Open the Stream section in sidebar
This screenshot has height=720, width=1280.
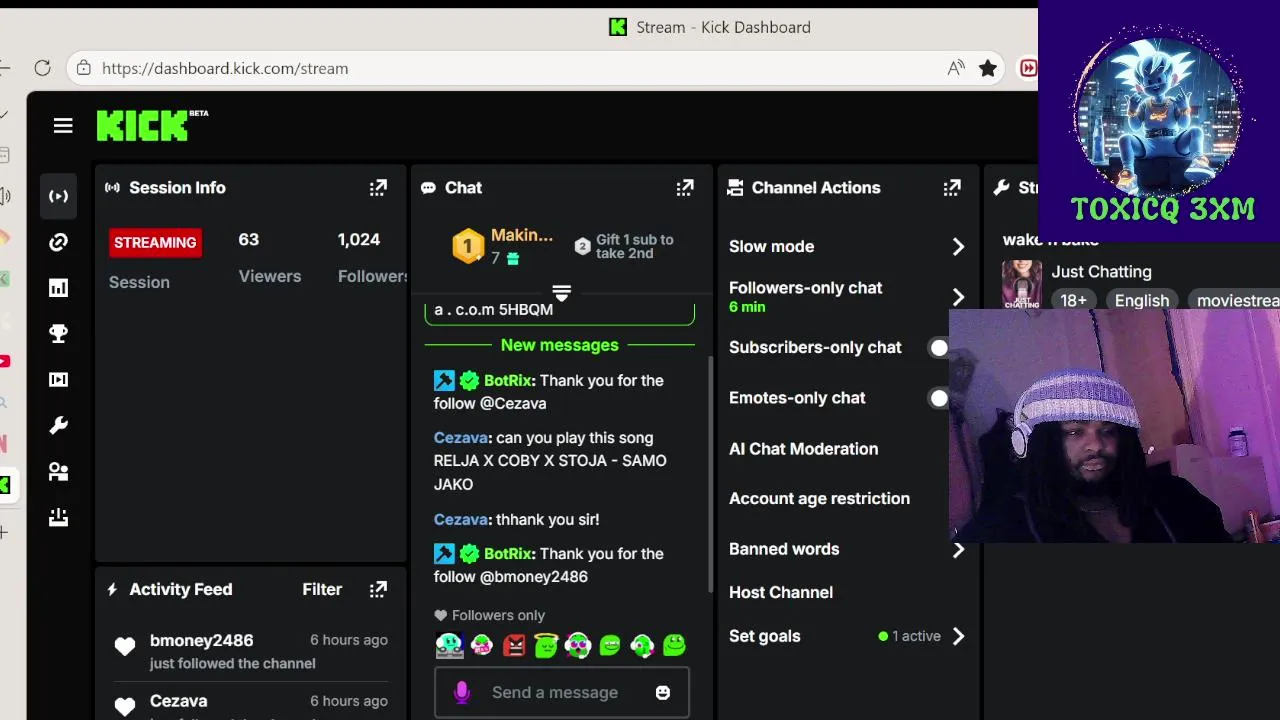point(59,196)
